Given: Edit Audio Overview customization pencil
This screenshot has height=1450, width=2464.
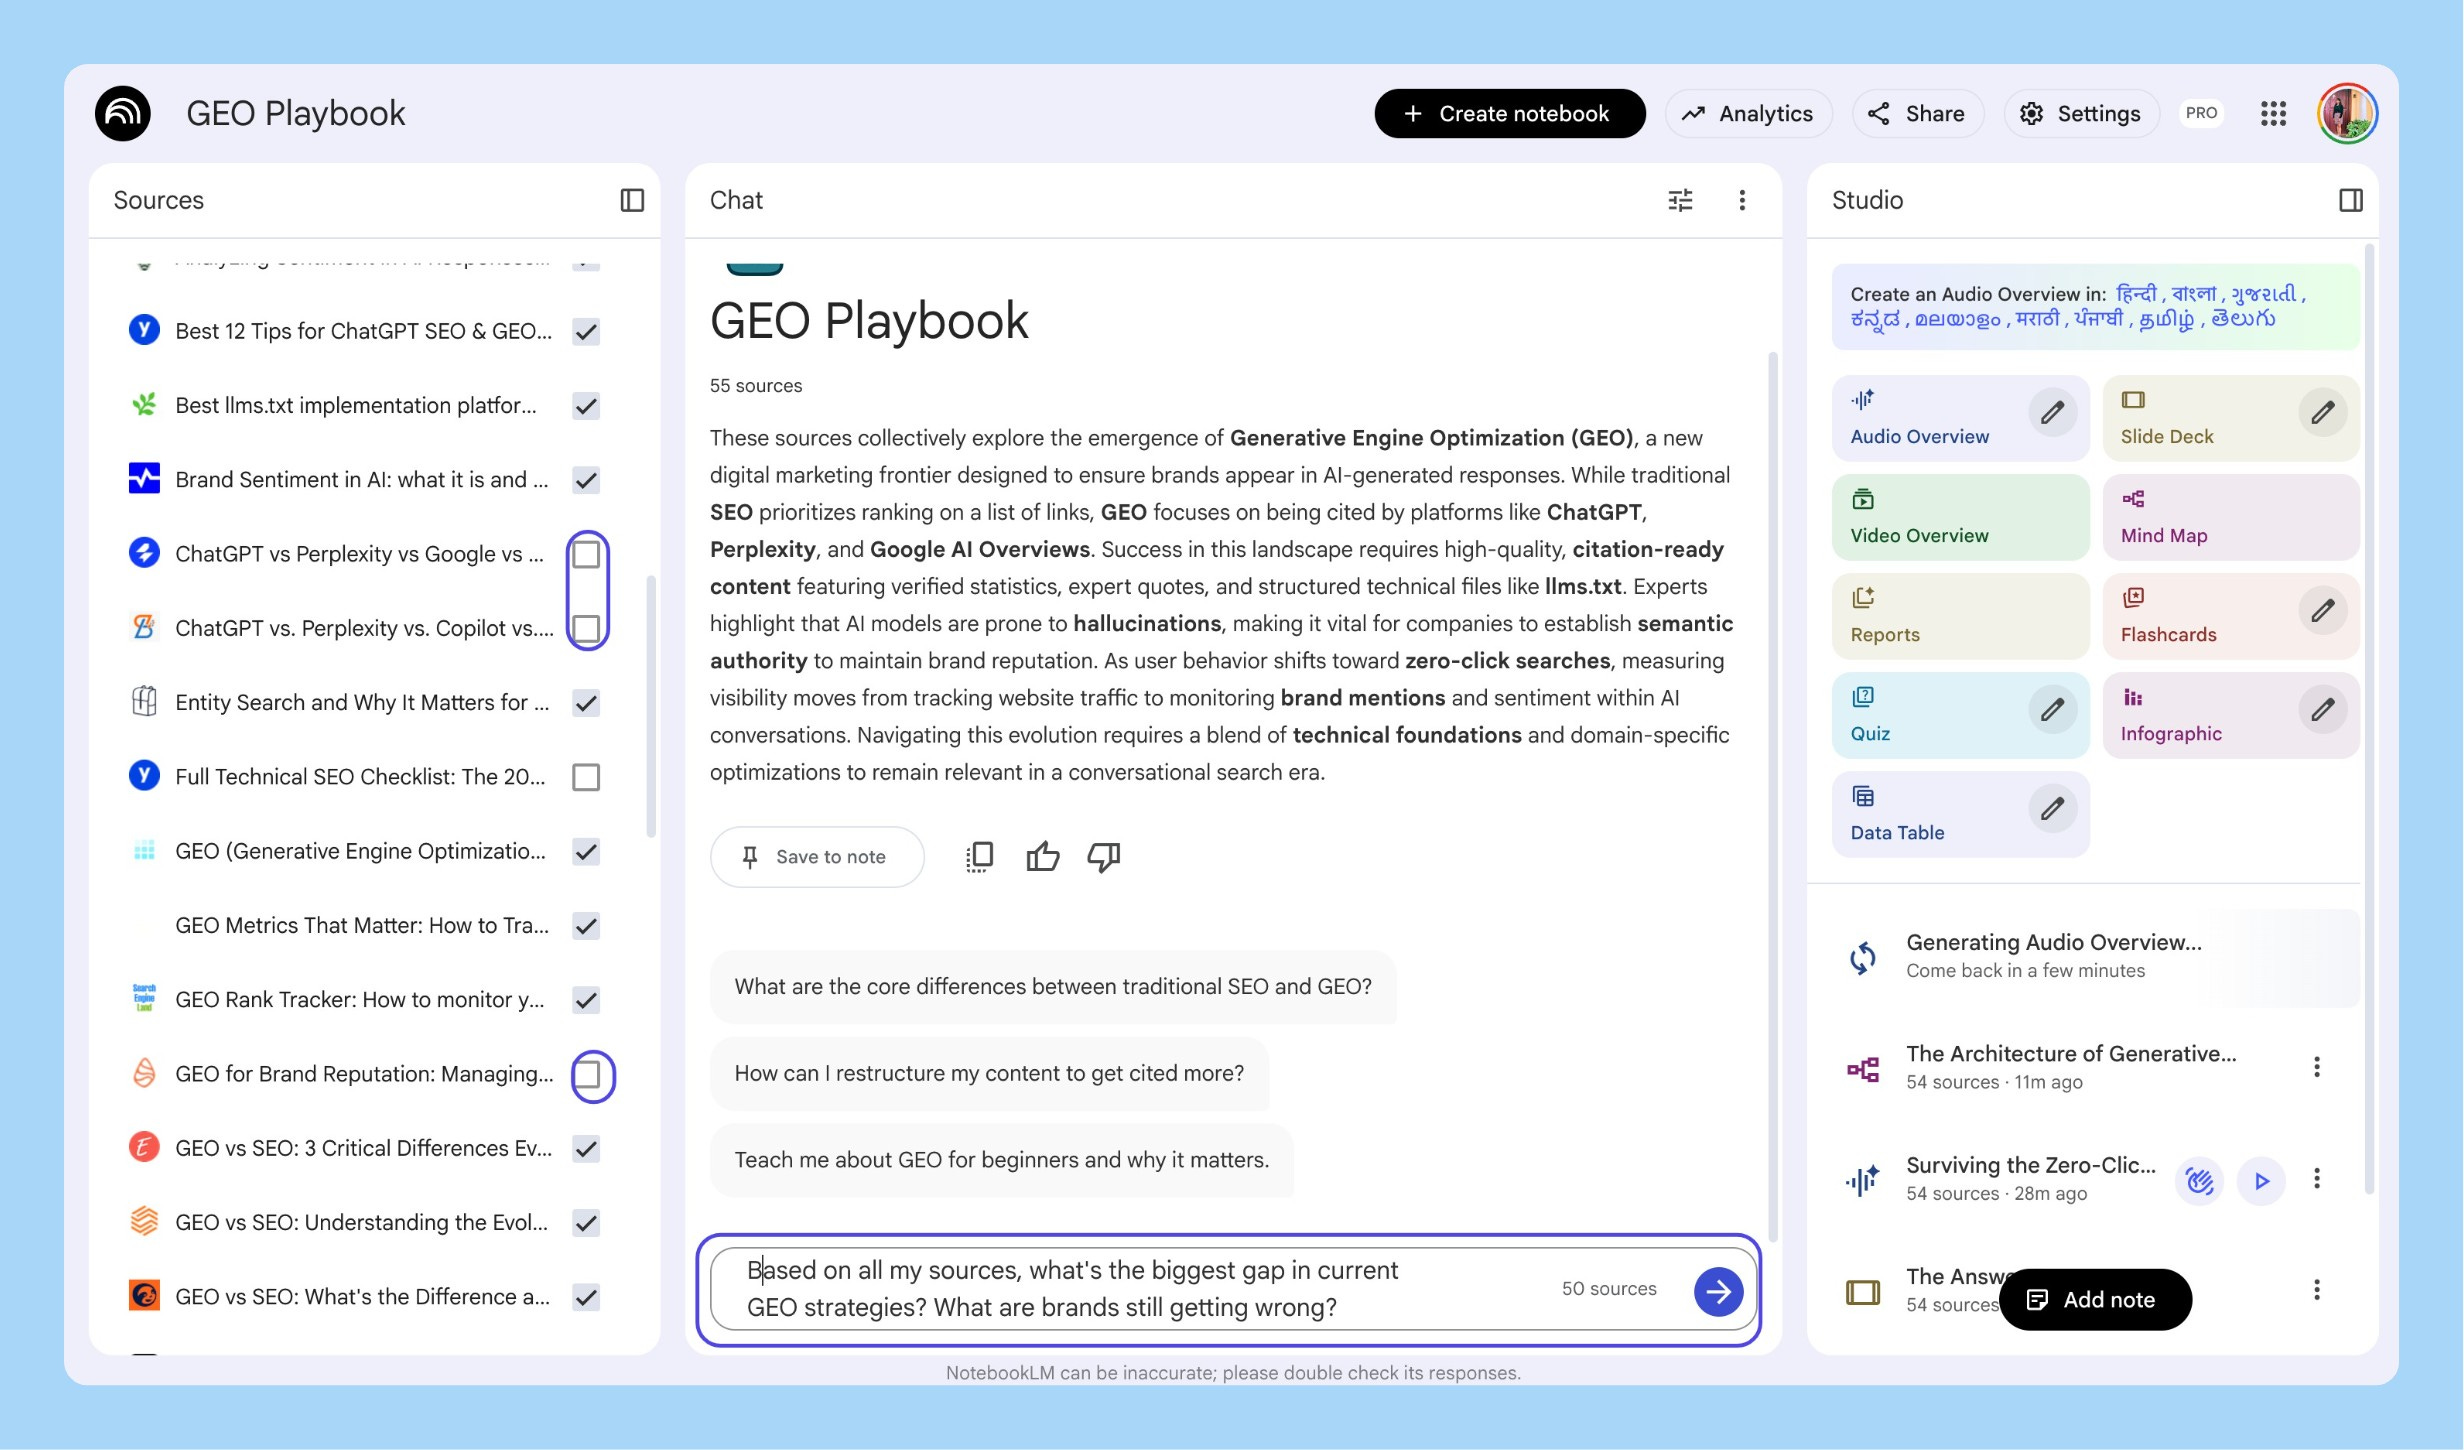Looking at the screenshot, I should pyautogui.click(x=2052, y=413).
